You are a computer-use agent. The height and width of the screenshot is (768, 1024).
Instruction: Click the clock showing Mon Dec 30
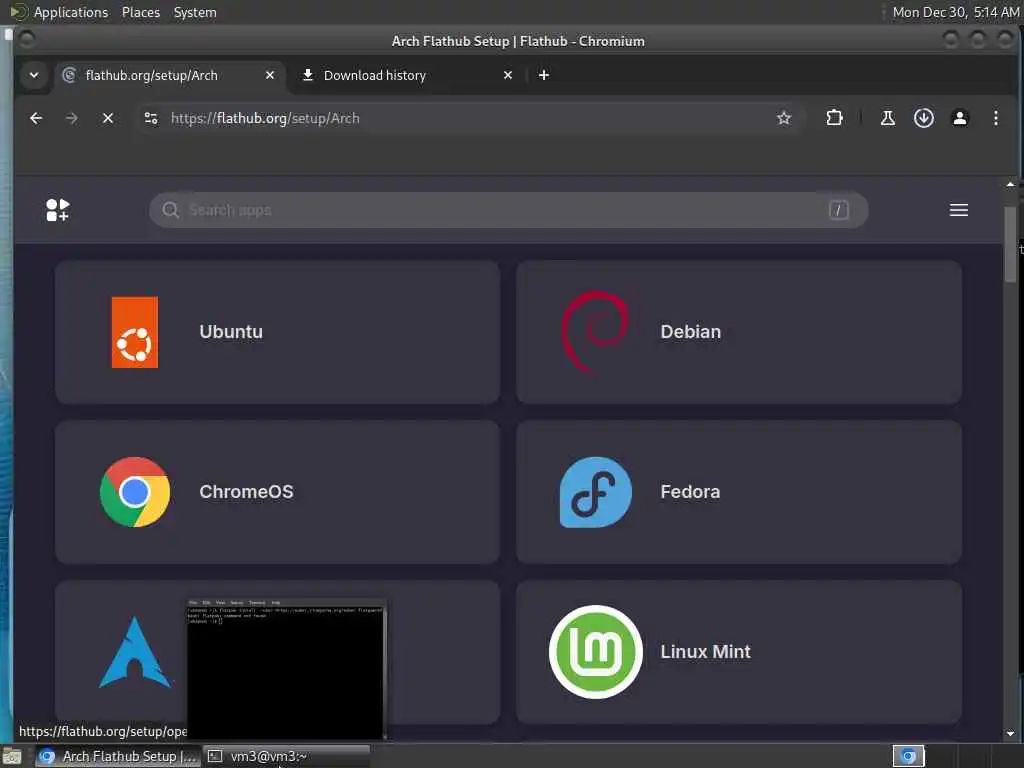click(955, 12)
